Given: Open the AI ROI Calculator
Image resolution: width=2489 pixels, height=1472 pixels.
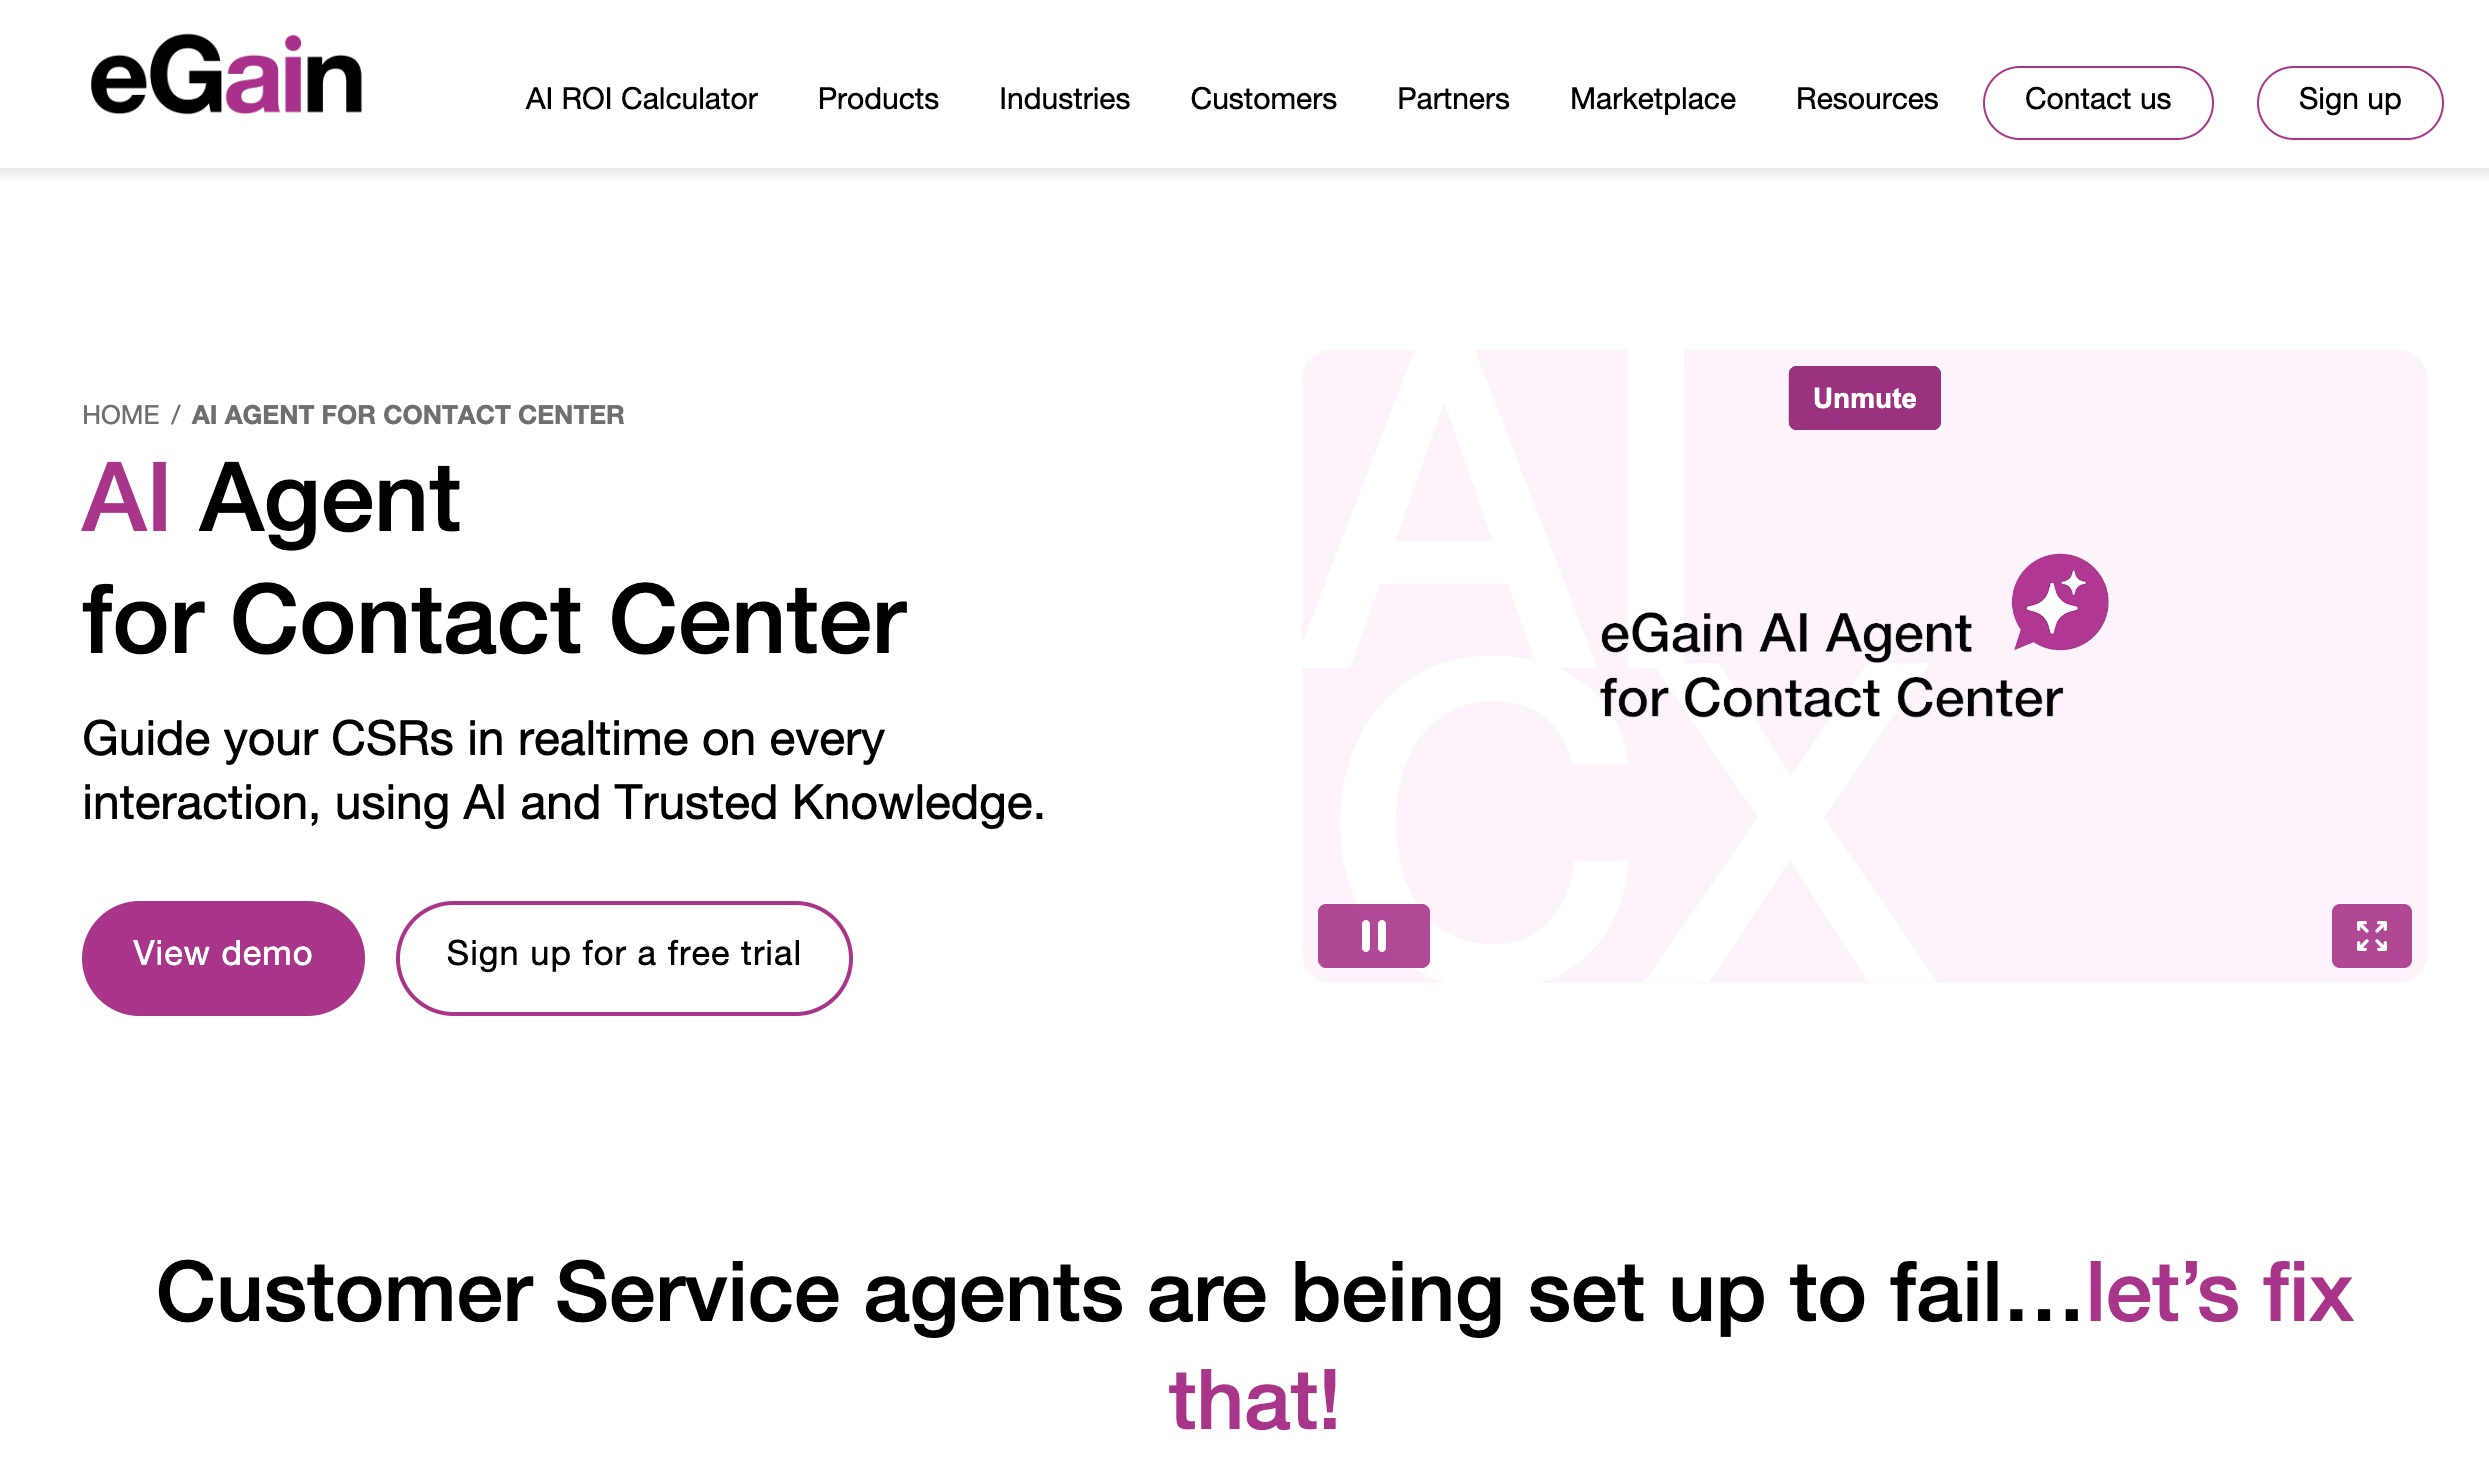Looking at the screenshot, I should coord(641,99).
